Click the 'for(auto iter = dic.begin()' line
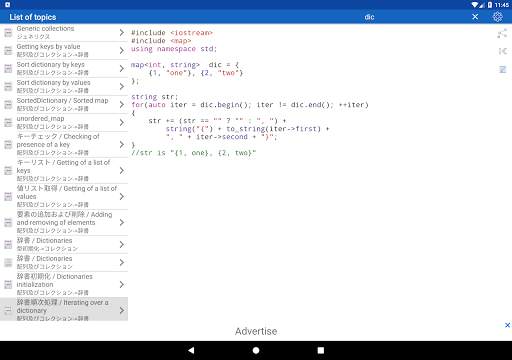The height and width of the screenshot is (360, 512). pyautogui.click(x=250, y=105)
